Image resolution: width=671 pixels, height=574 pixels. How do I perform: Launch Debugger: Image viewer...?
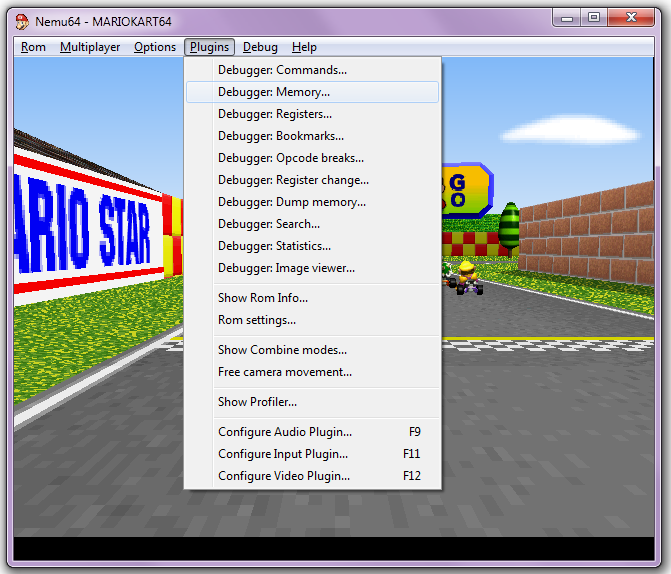click(x=312, y=268)
